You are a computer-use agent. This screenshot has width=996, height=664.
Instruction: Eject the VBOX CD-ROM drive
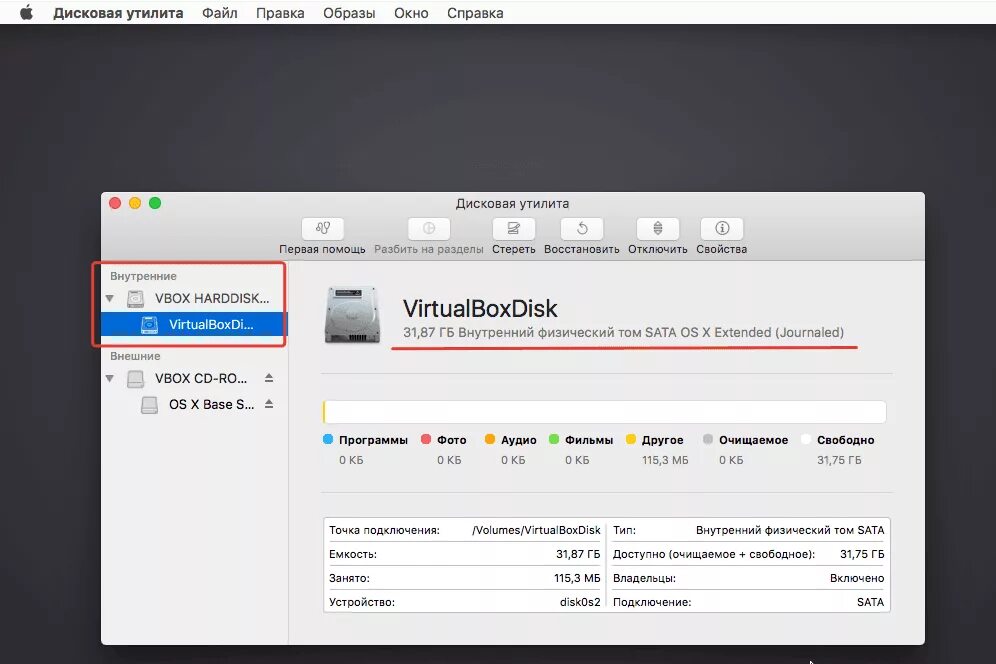(x=269, y=378)
